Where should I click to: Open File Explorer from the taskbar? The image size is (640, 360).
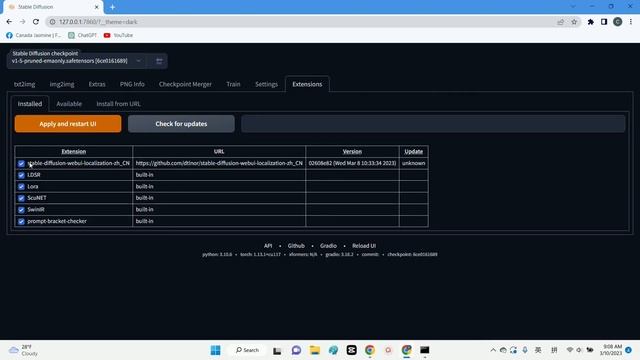(x=315, y=350)
